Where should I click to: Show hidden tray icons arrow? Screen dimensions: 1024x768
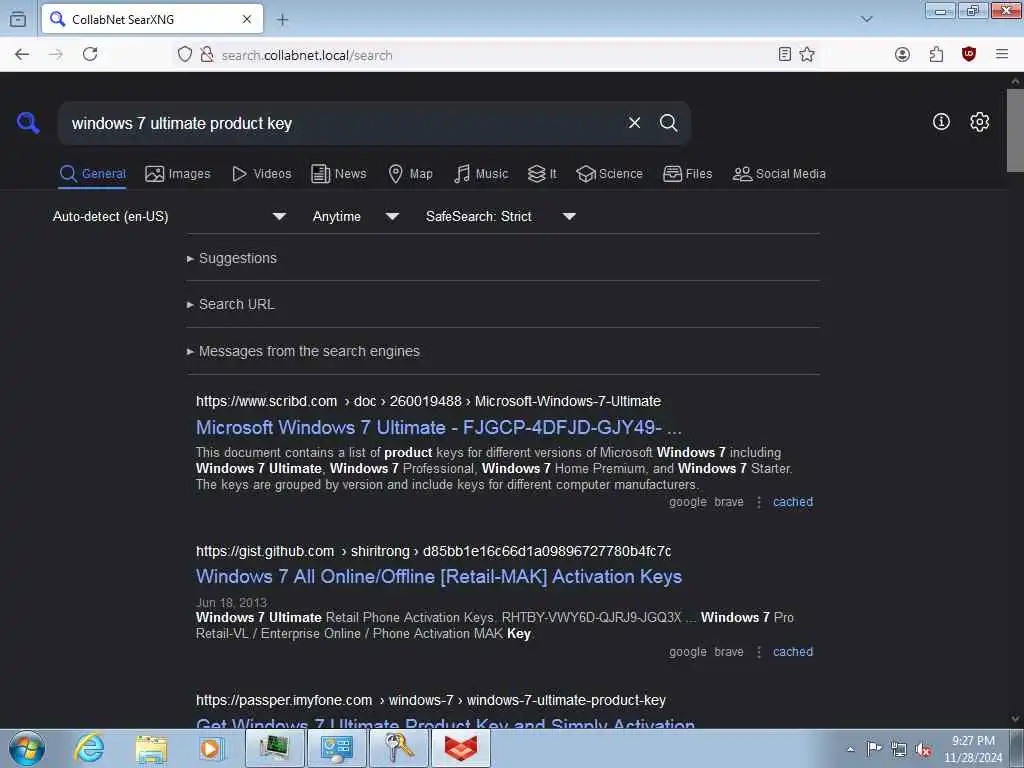pos(850,749)
